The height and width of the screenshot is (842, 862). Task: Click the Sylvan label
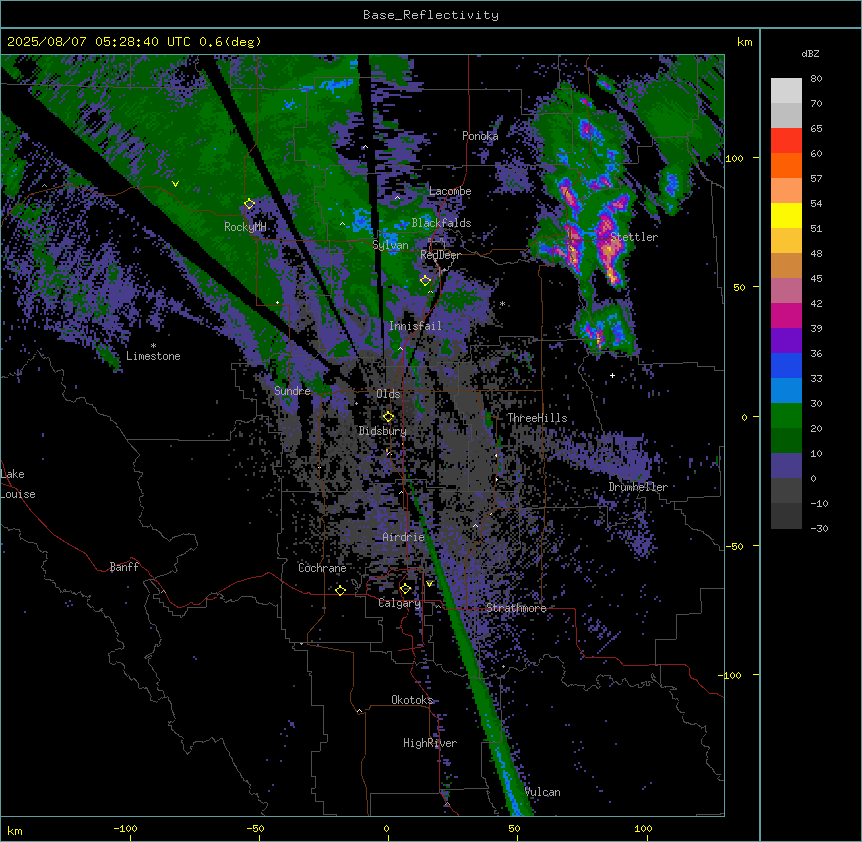(390, 245)
